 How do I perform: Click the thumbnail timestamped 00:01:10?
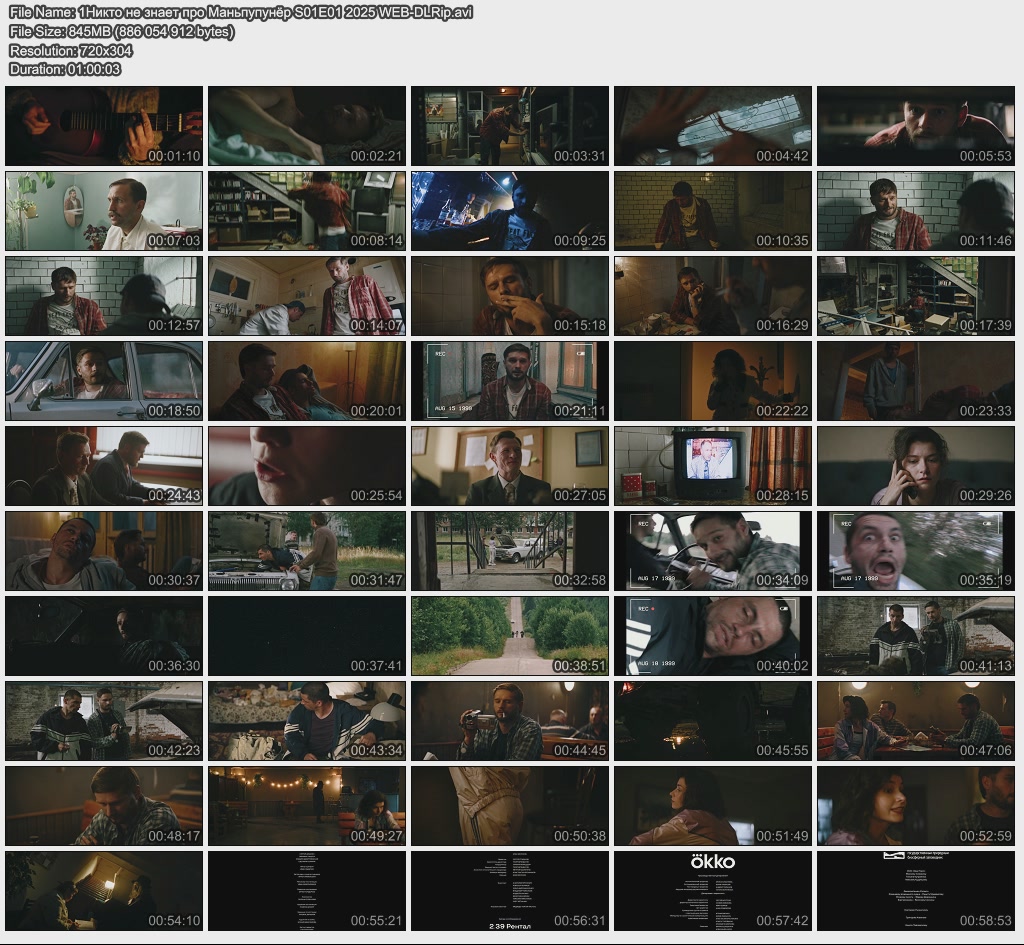pos(104,126)
